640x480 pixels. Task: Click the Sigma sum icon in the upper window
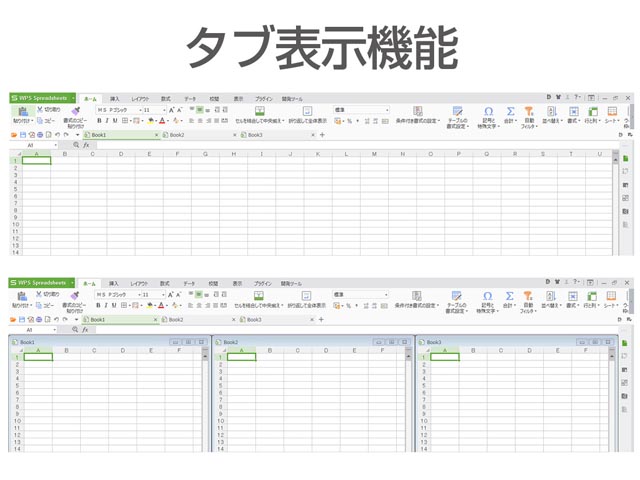coord(510,111)
